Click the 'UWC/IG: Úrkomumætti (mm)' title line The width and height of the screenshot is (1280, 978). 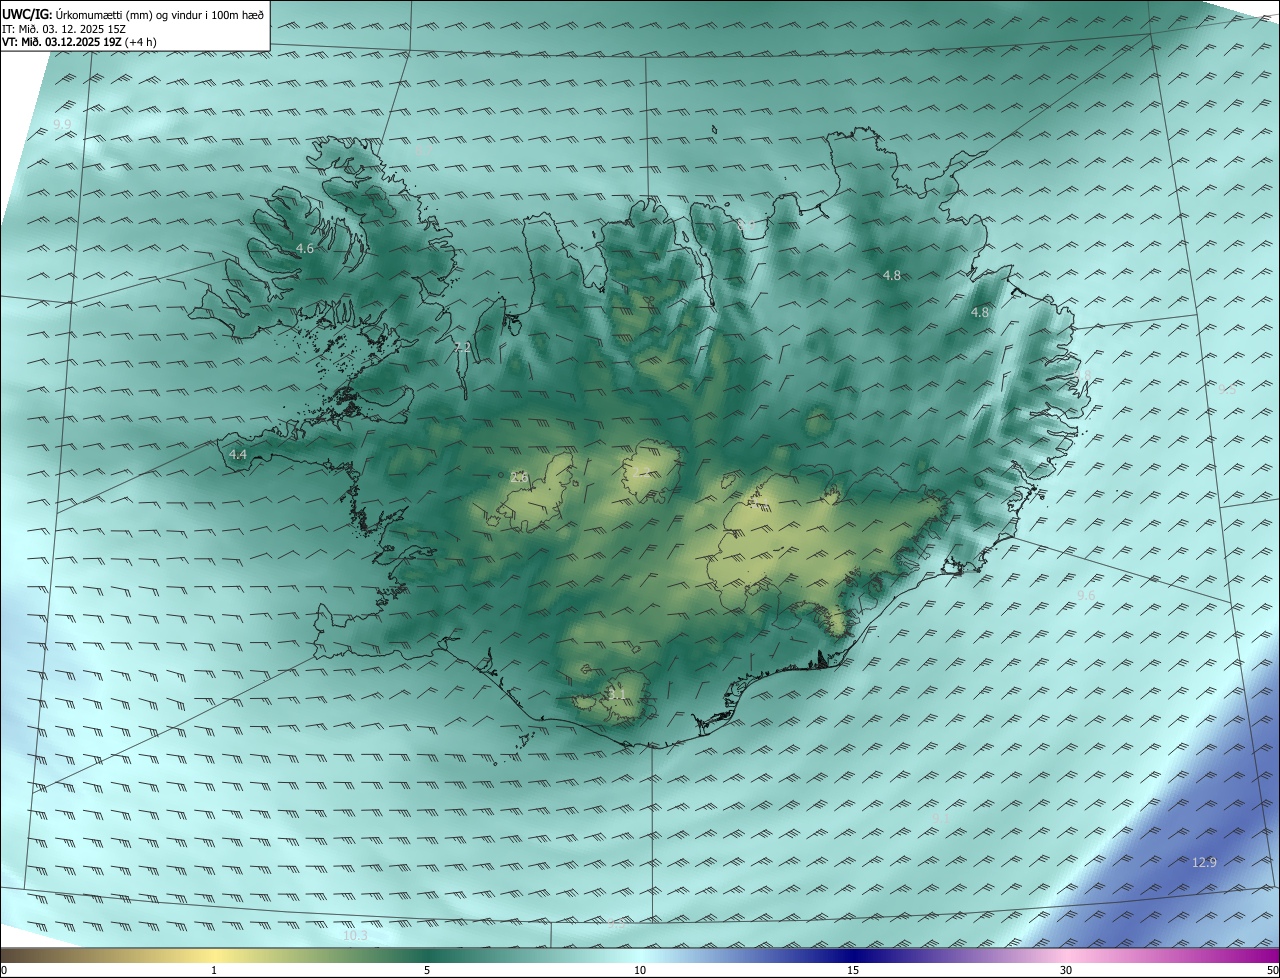click(x=132, y=14)
